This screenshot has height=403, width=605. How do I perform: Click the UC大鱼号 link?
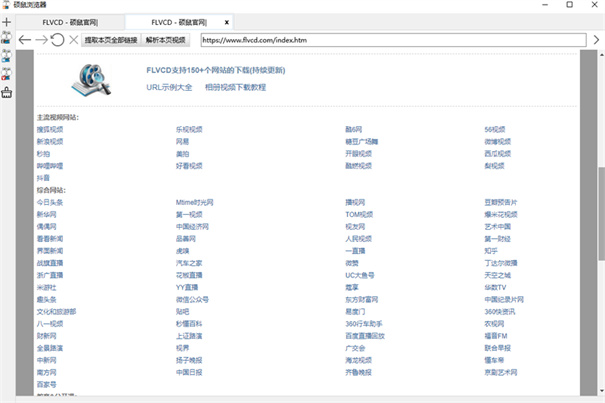click(360, 275)
